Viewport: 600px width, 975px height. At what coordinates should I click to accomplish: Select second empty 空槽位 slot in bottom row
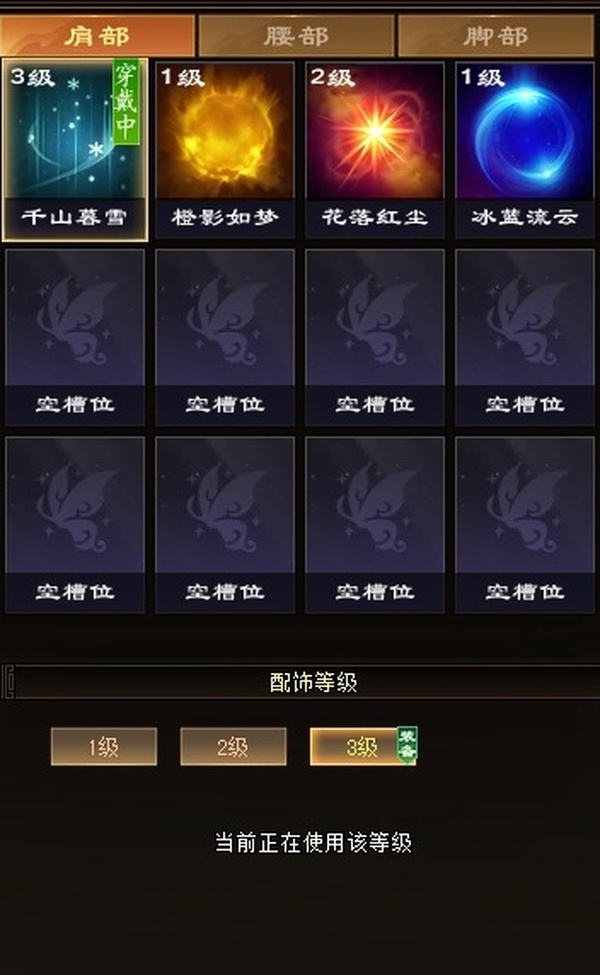(x=224, y=525)
